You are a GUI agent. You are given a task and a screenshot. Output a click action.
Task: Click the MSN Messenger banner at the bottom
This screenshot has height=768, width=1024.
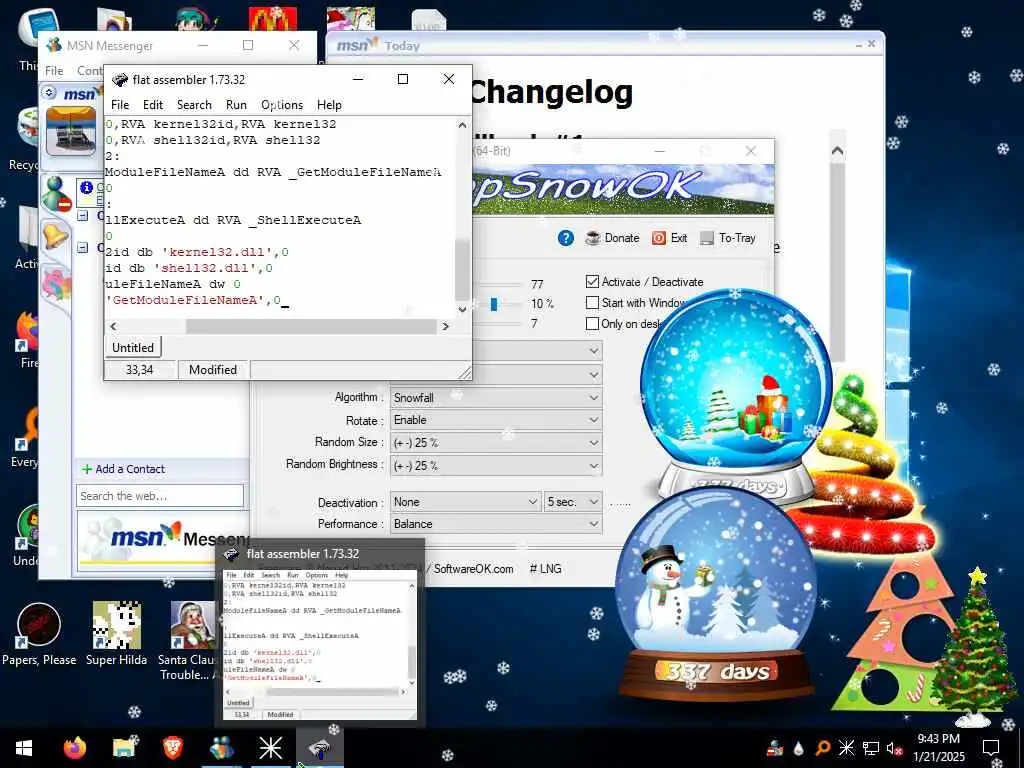point(163,541)
